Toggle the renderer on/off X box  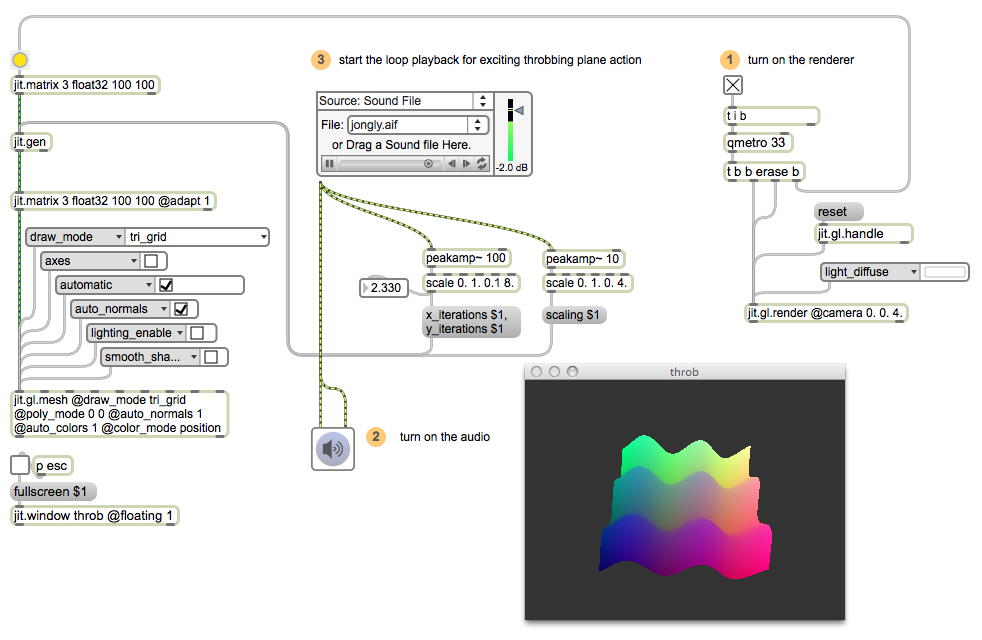(733, 86)
